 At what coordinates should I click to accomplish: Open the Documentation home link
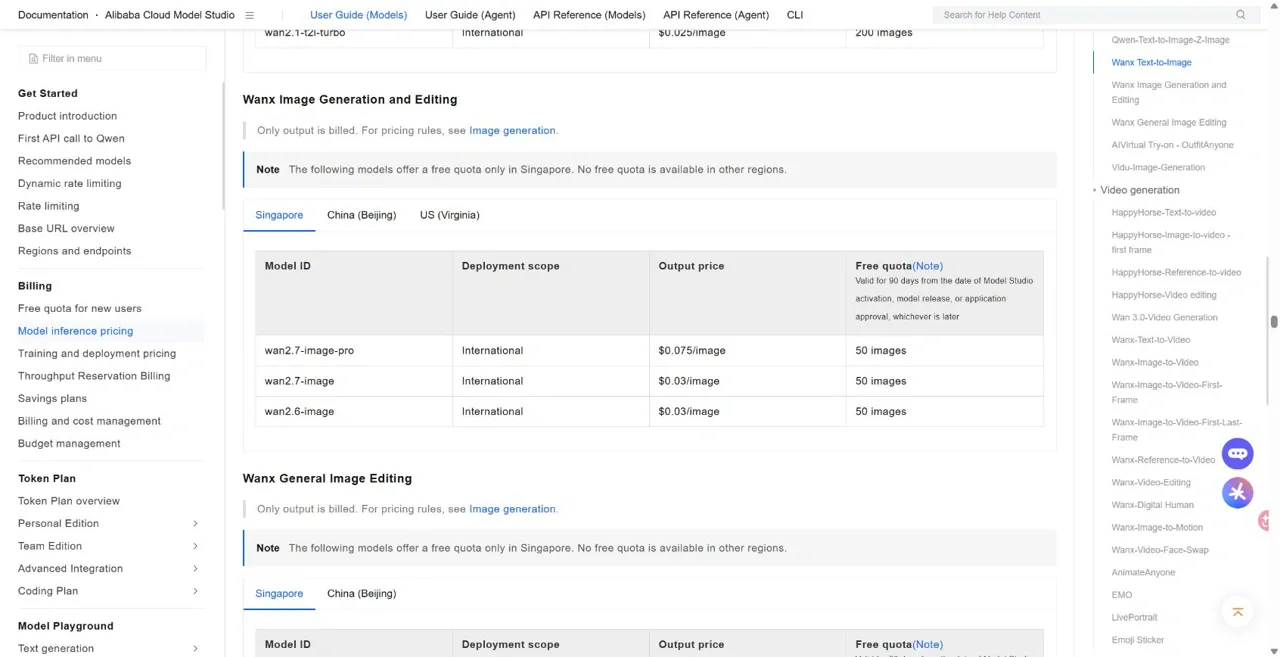pos(53,15)
